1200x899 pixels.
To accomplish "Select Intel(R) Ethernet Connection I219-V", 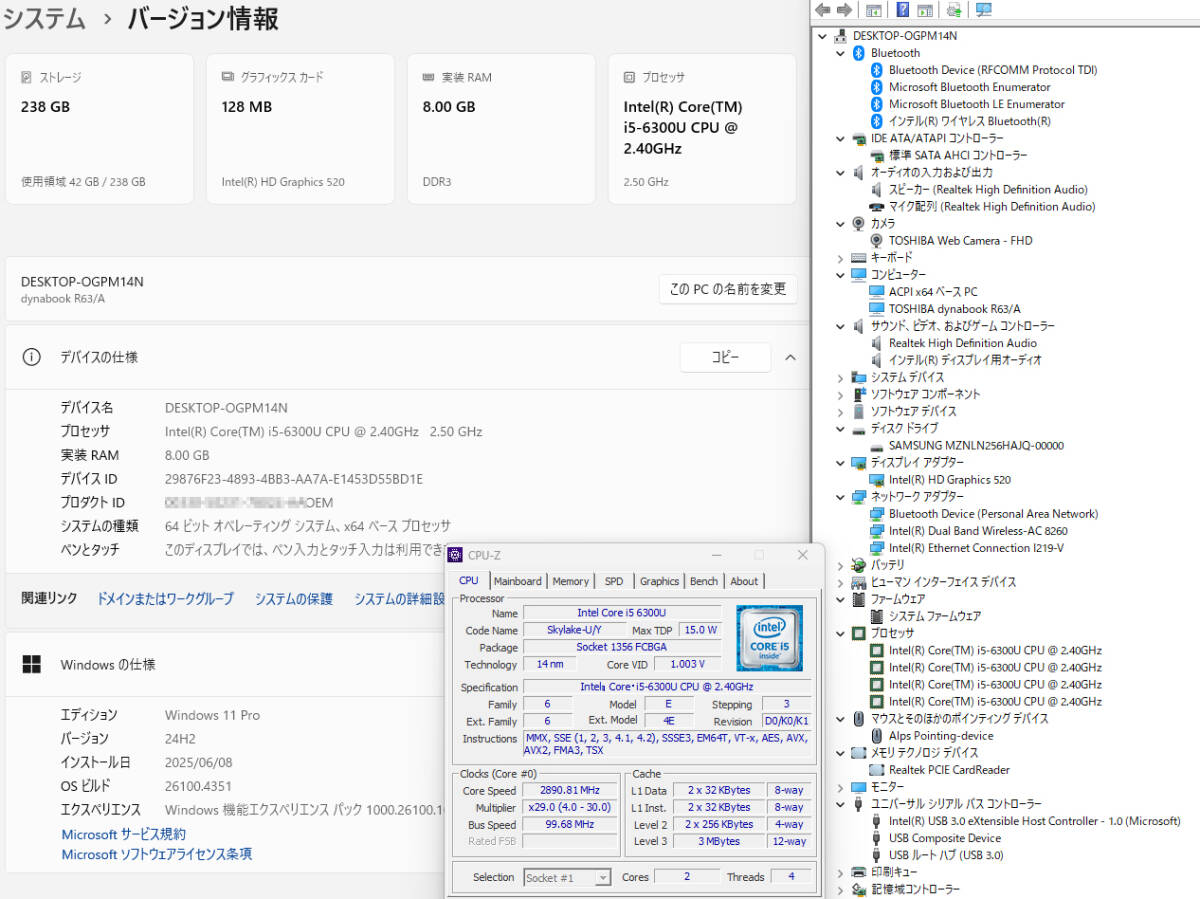I will tap(976, 548).
